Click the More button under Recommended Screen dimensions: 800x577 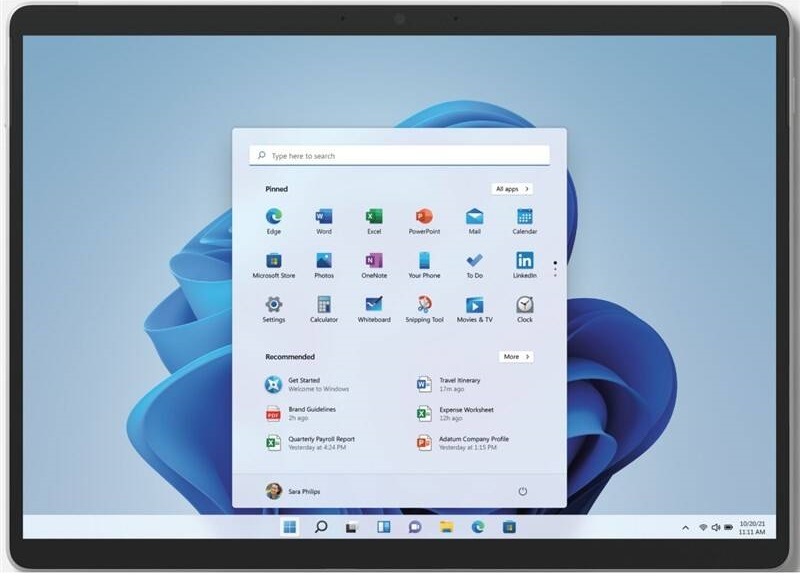click(x=516, y=357)
